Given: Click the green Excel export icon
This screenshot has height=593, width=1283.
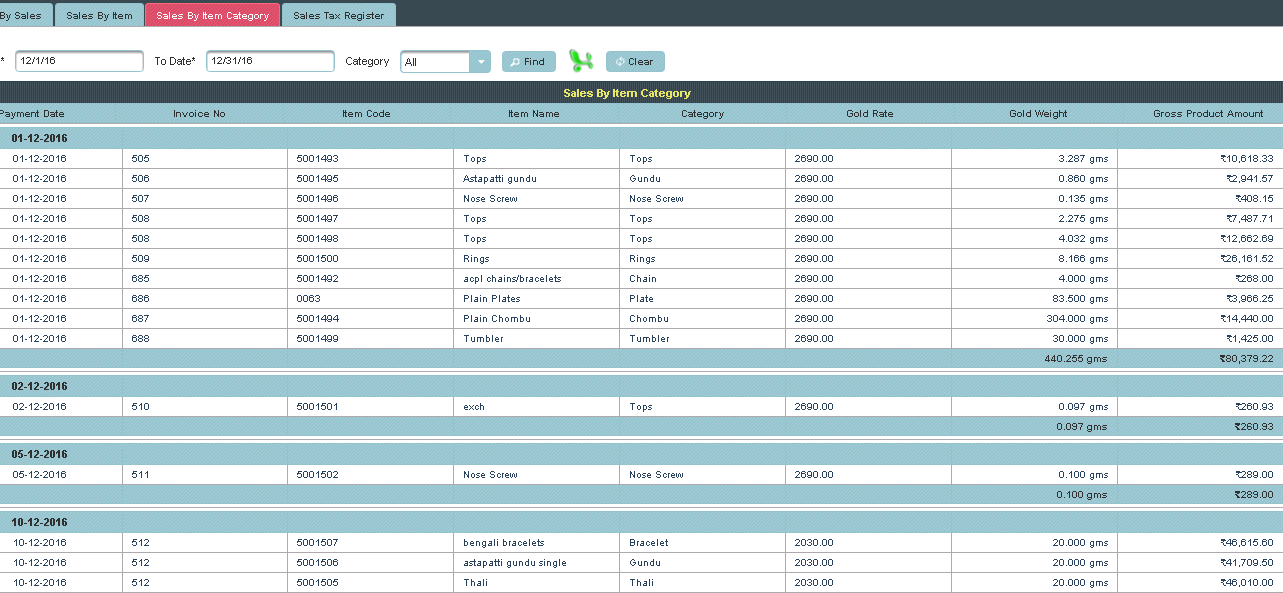Looking at the screenshot, I should tap(580, 61).
